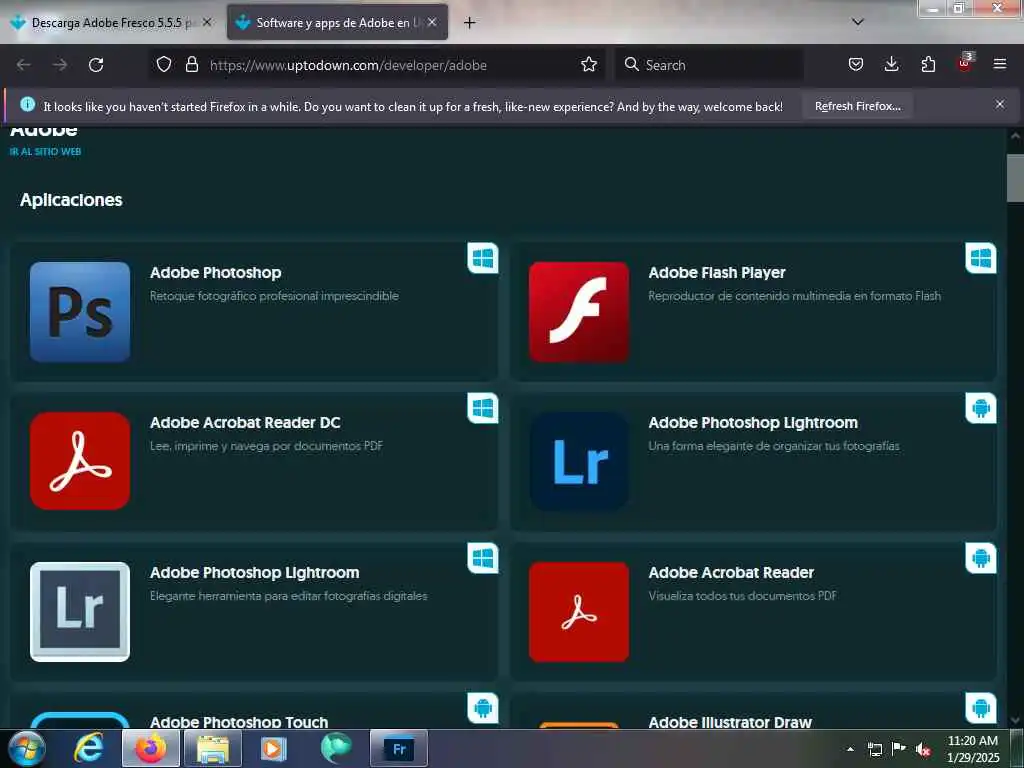
Task: Open the Firefox downloads panel
Action: (891, 65)
